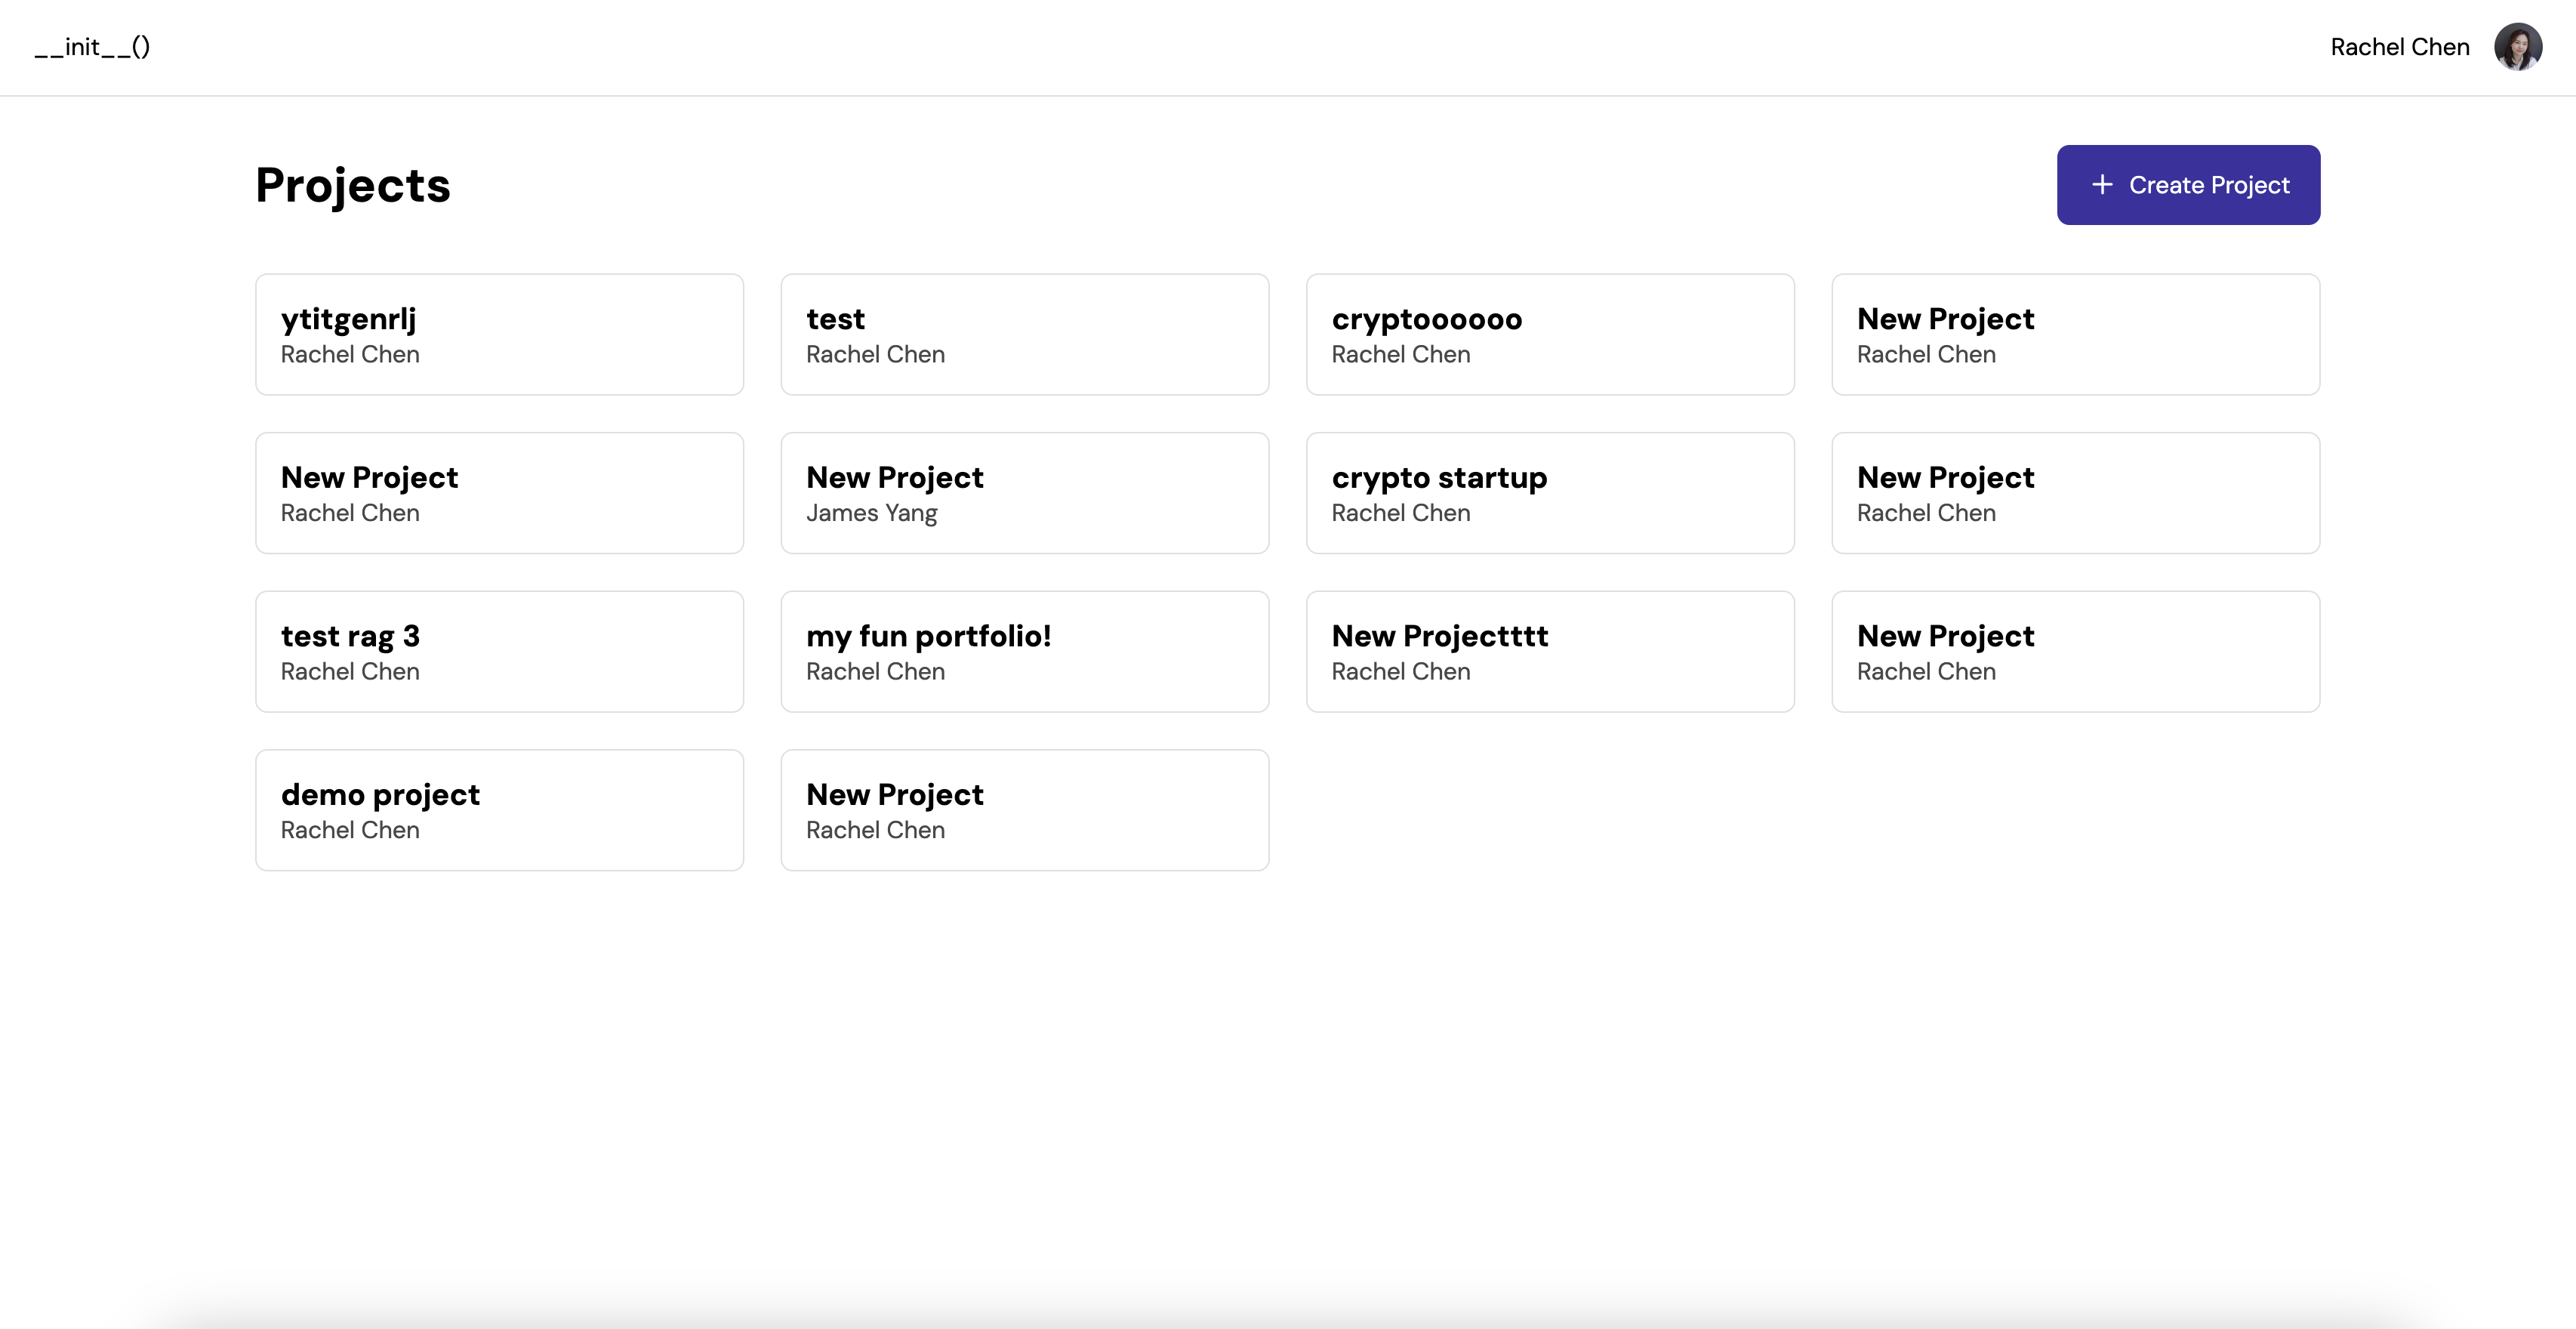Image resolution: width=2576 pixels, height=1329 pixels.
Task: Select New Project card below ytitgenrlj
Action: coord(499,493)
